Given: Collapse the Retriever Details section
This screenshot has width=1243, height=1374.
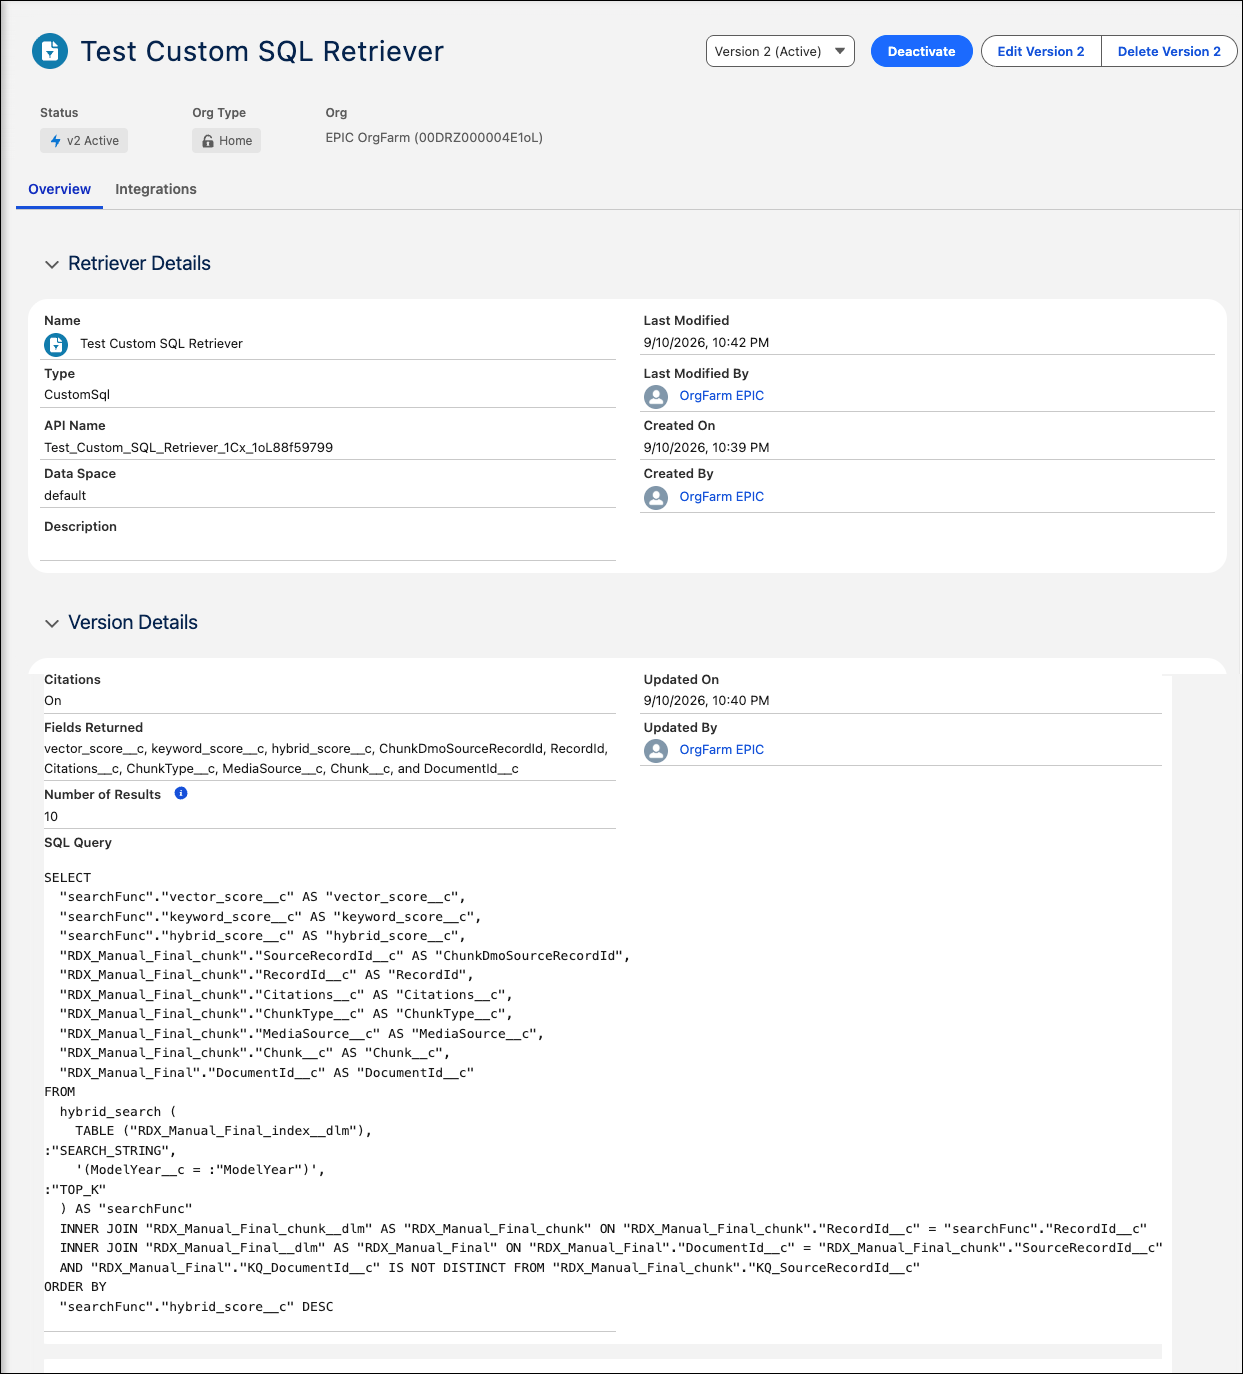Looking at the screenshot, I should pos(52,264).
